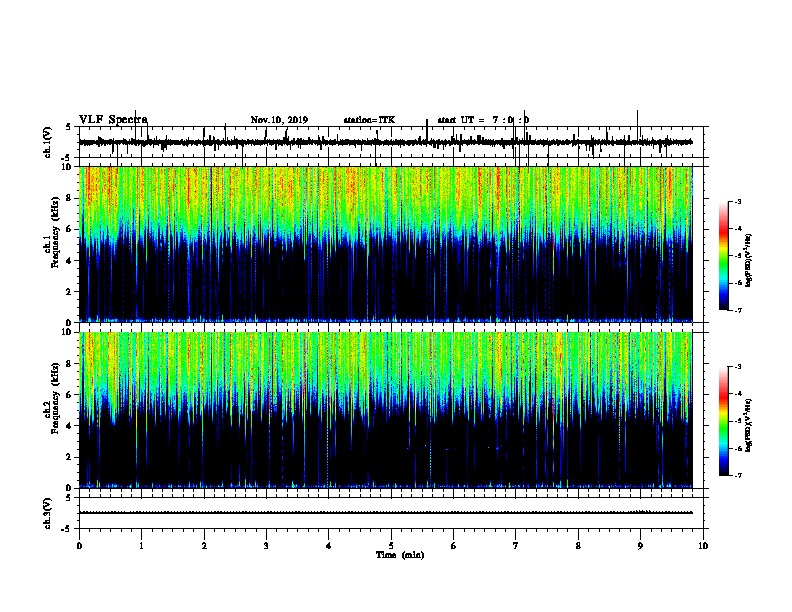Click the "station=ITK" header label
The image size is (792, 612).
369,120
